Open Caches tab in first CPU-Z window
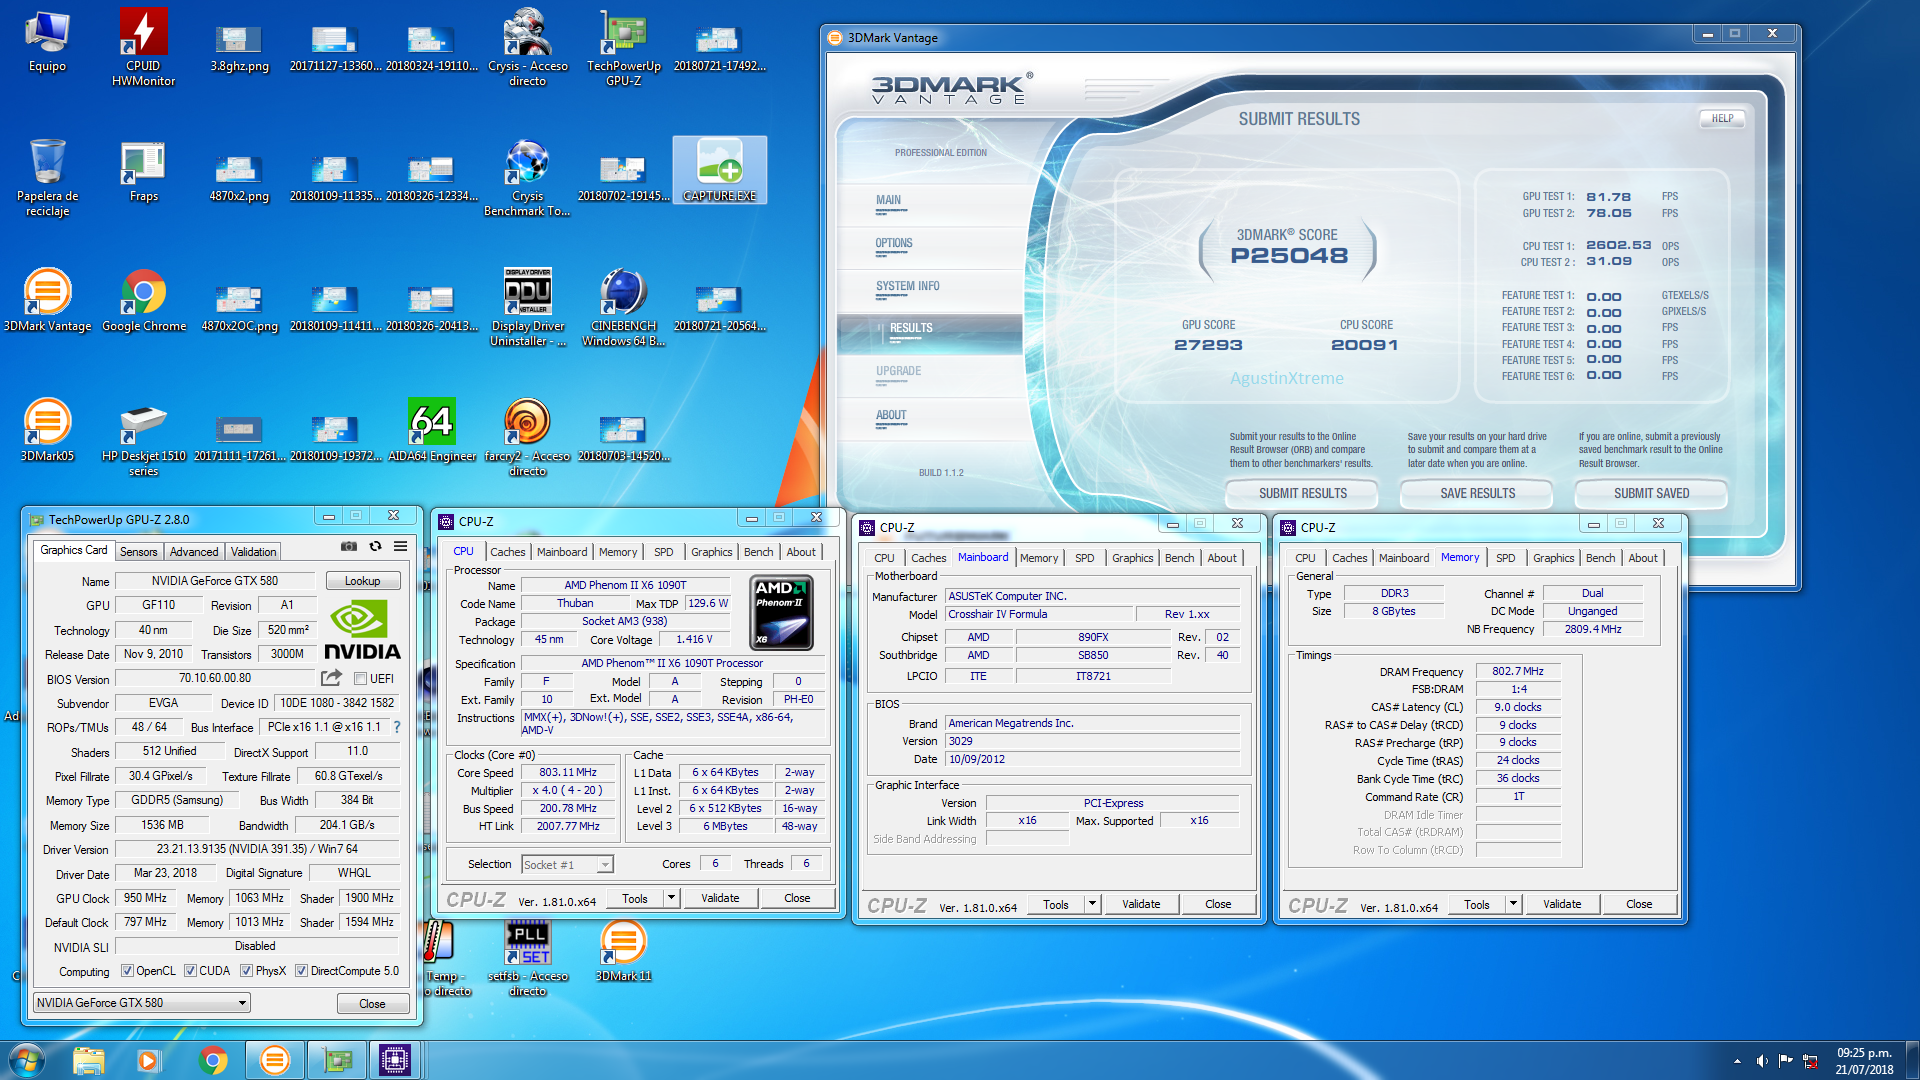This screenshot has width=1920, height=1080. (x=507, y=552)
